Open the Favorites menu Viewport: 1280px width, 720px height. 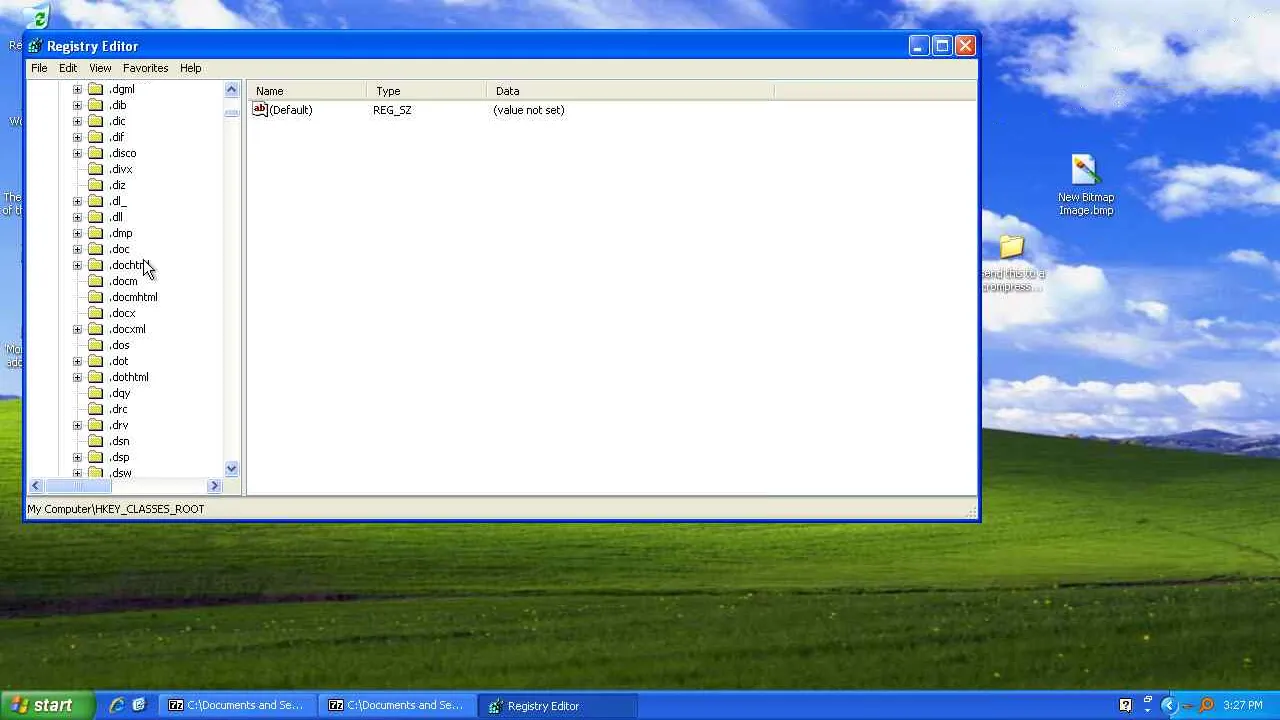pos(145,68)
